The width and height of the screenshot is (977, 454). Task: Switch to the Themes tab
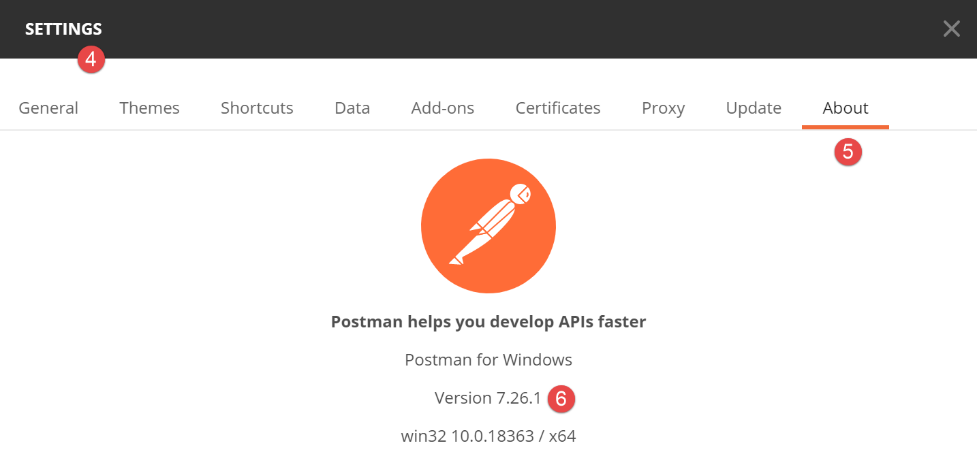pyautogui.click(x=149, y=108)
